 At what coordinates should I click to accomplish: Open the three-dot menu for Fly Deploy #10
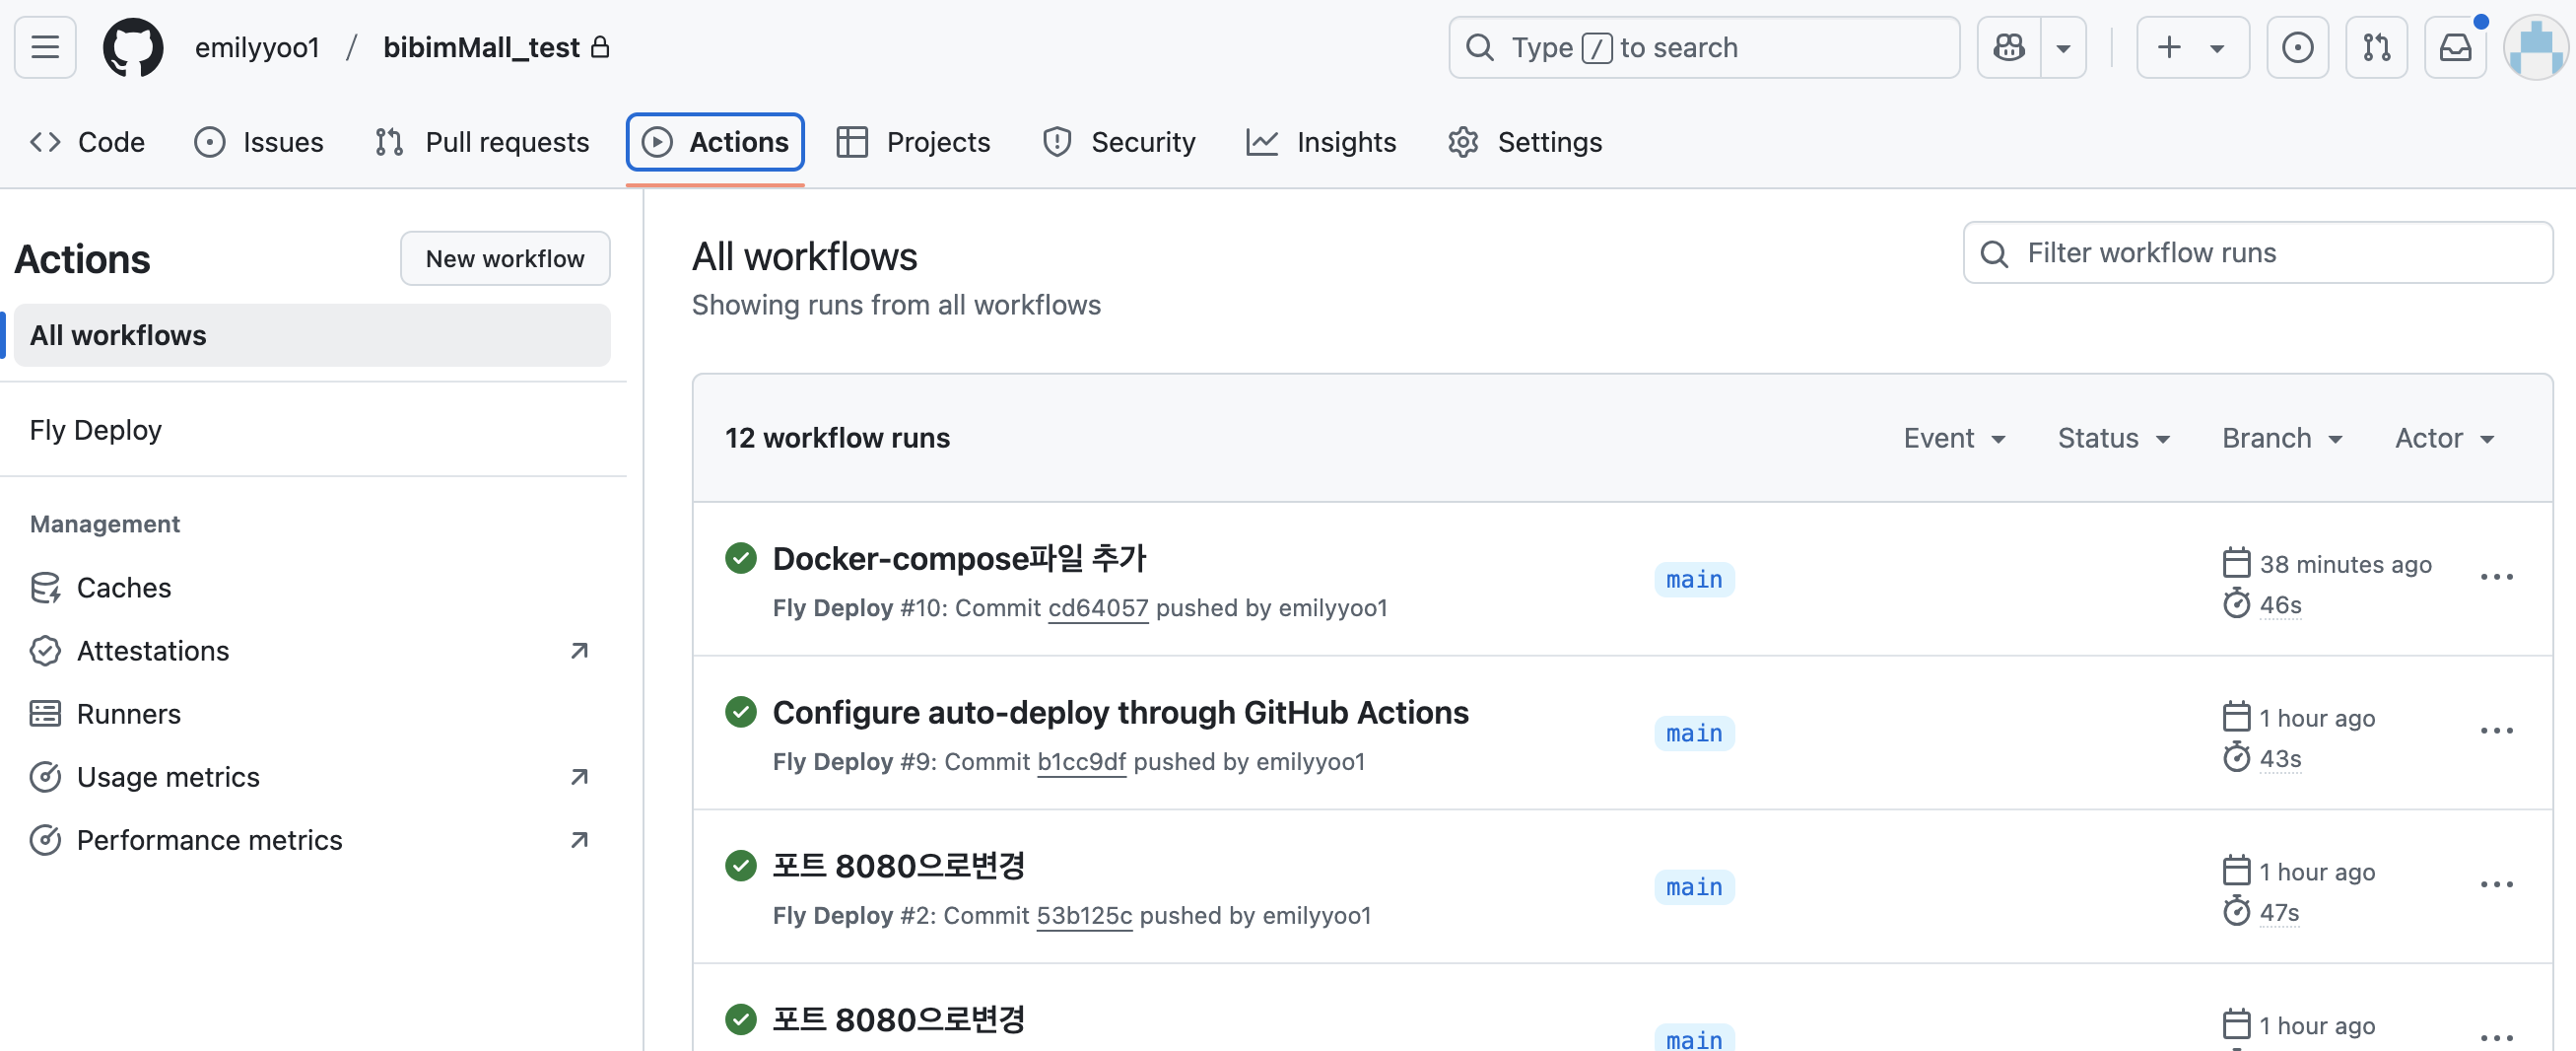point(2496,577)
